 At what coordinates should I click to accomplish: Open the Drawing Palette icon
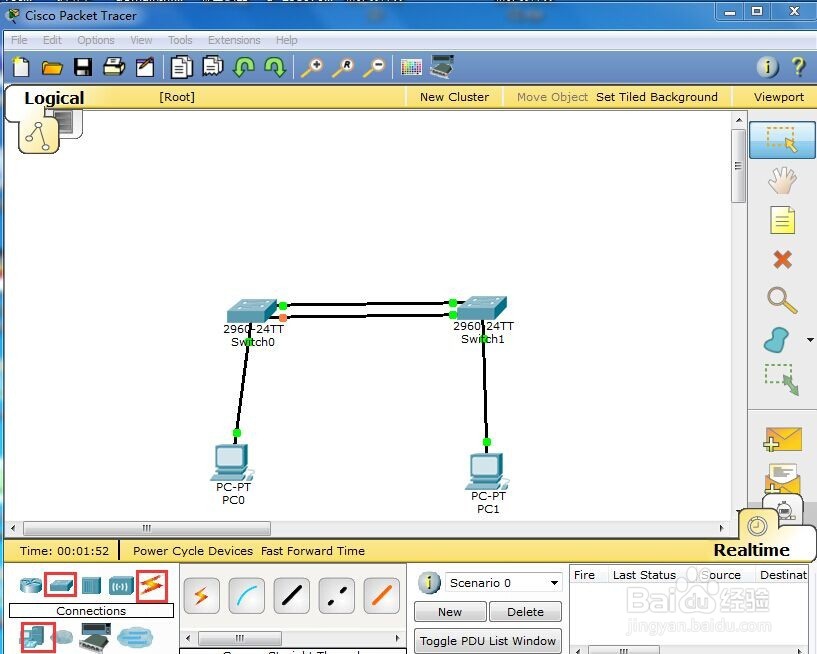(411, 67)
